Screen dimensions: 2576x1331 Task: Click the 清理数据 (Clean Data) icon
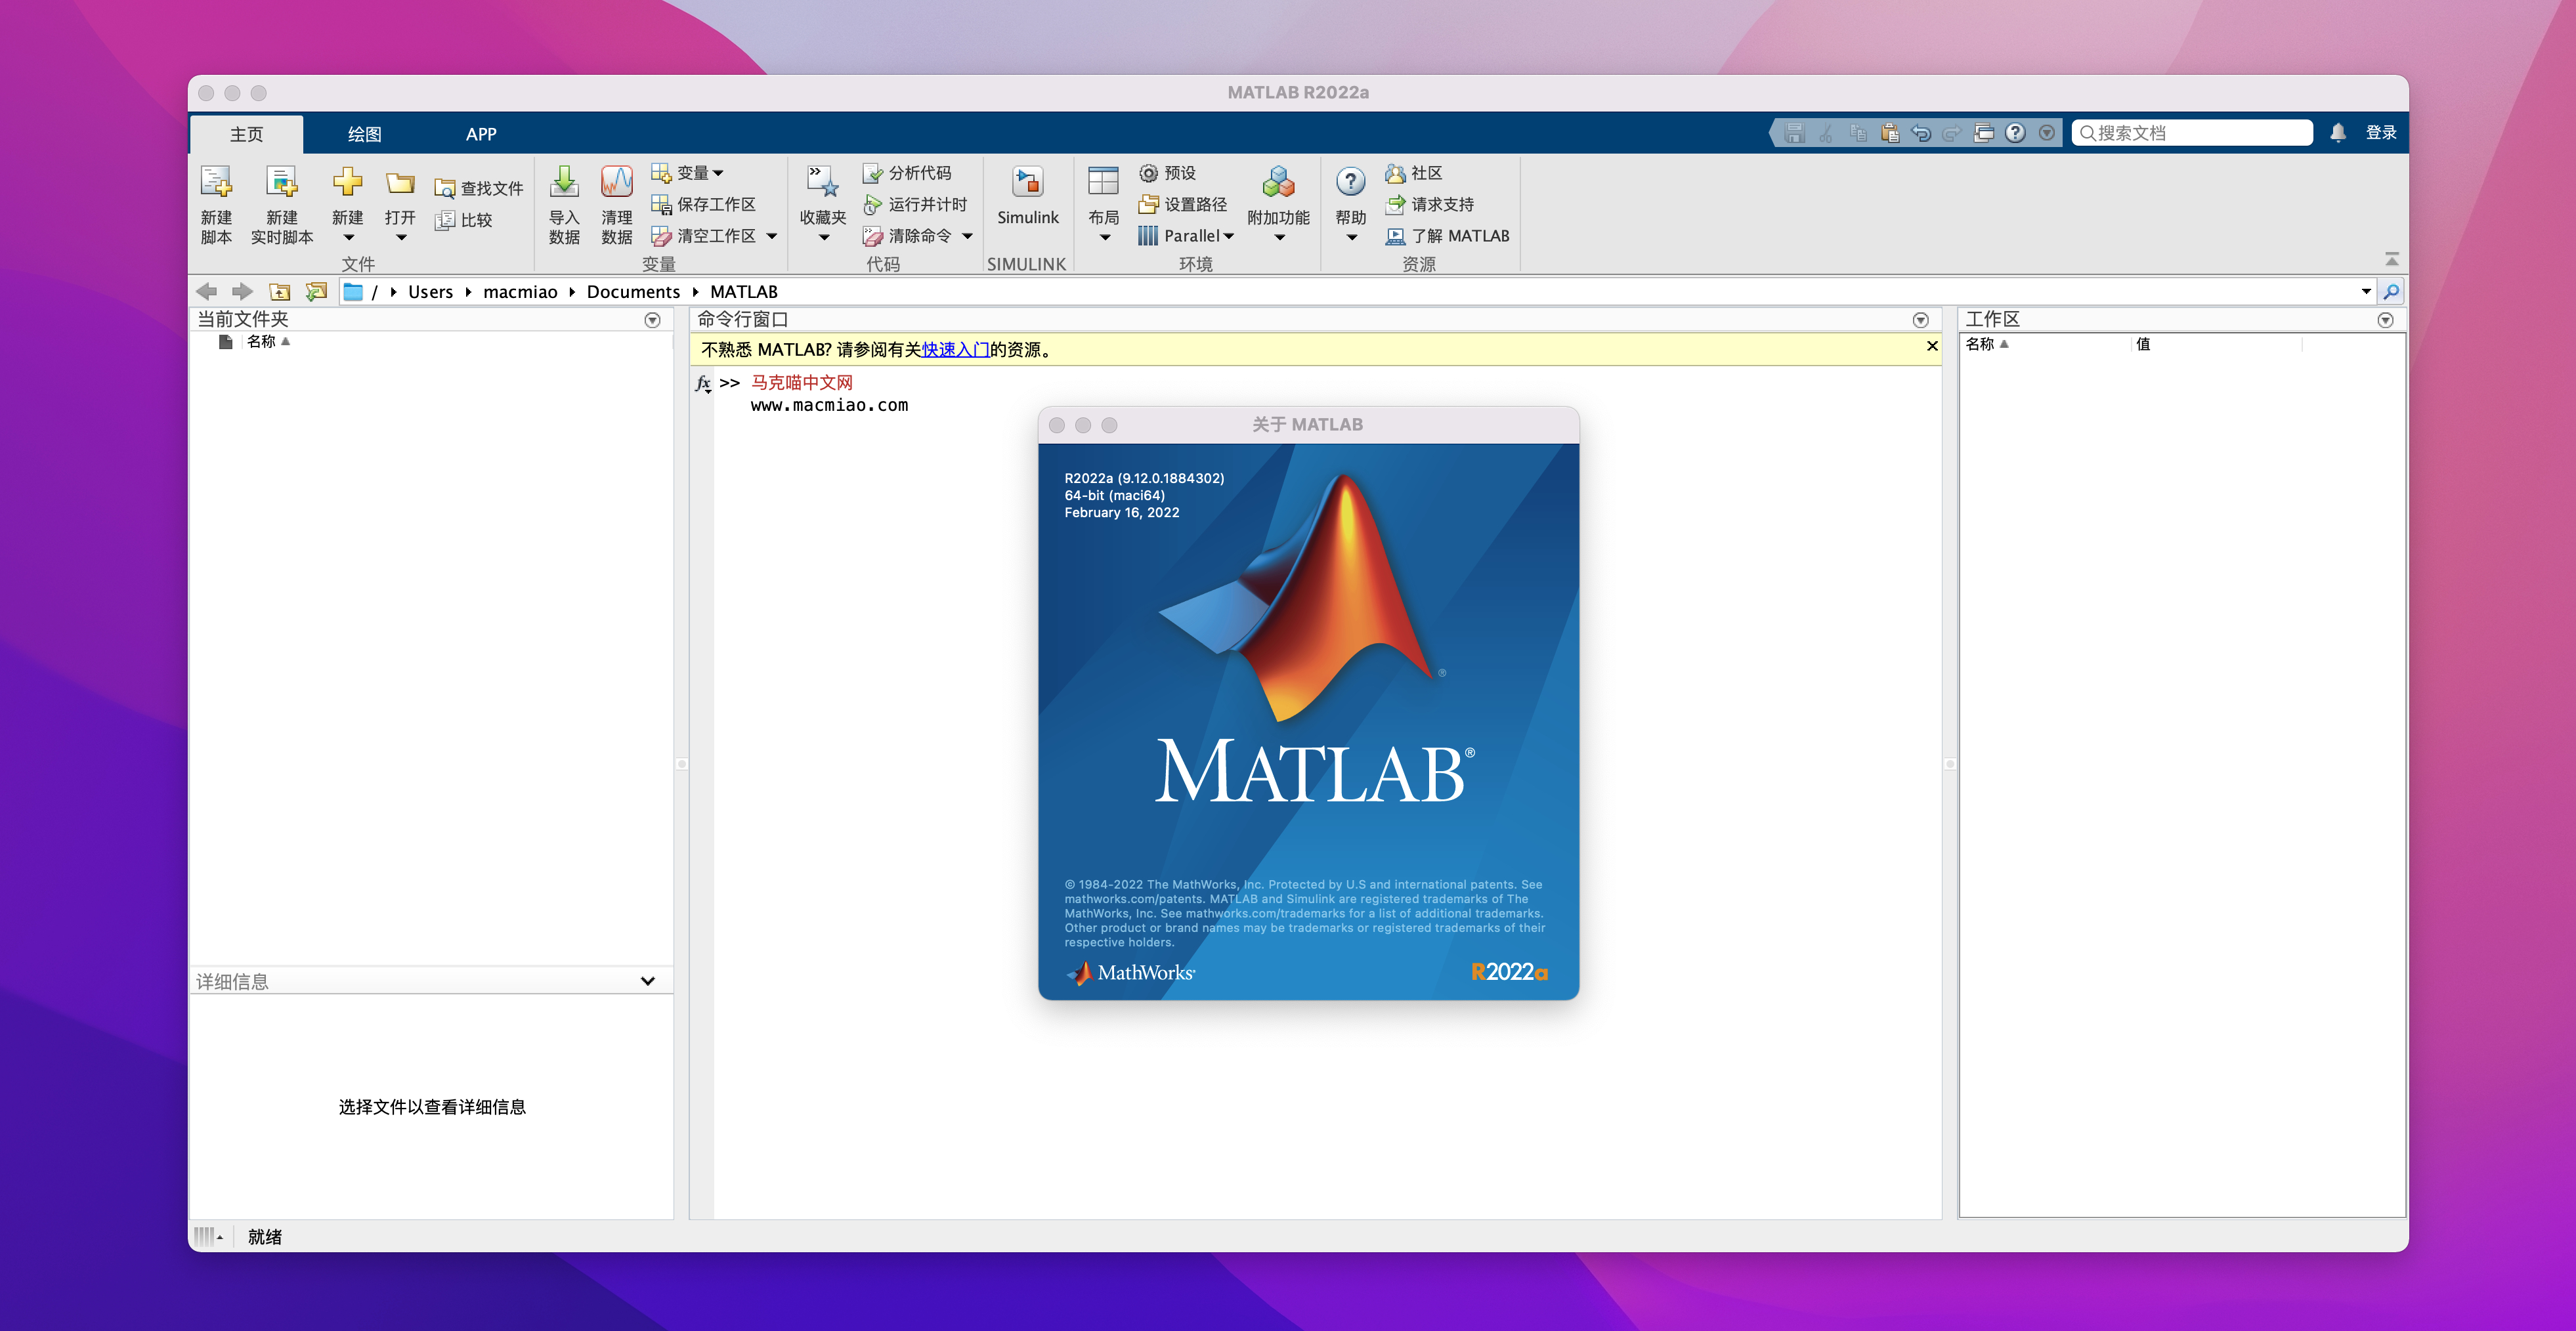617,182
